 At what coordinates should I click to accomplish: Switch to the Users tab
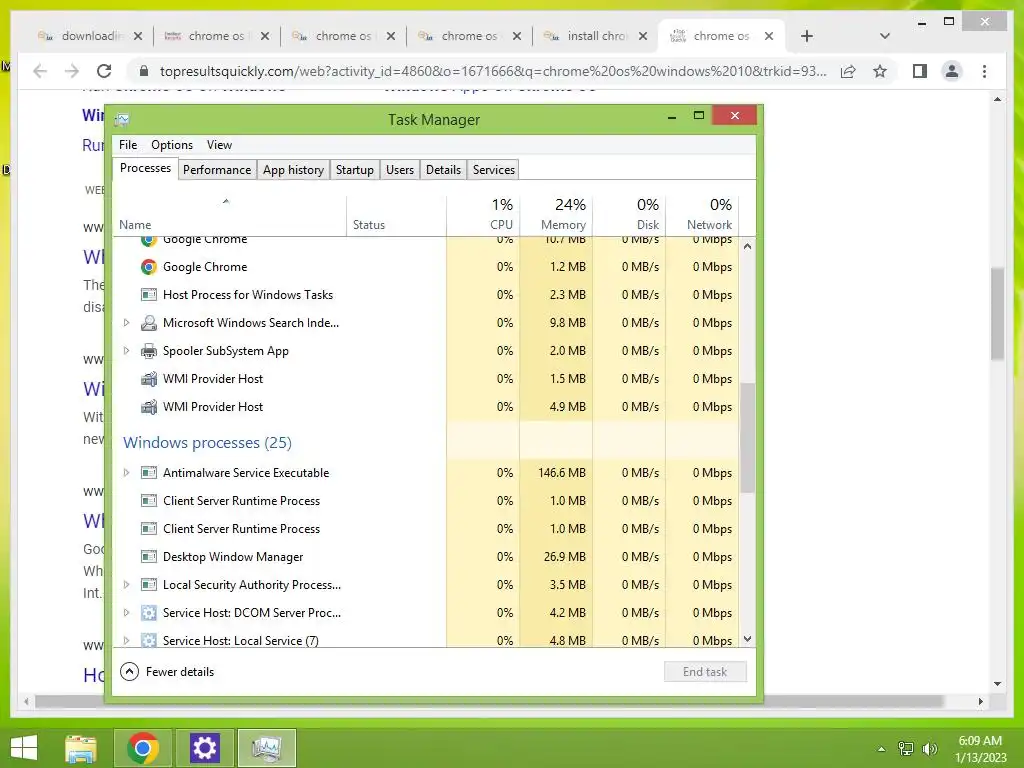pyautogui.click(x=400, y=170)
